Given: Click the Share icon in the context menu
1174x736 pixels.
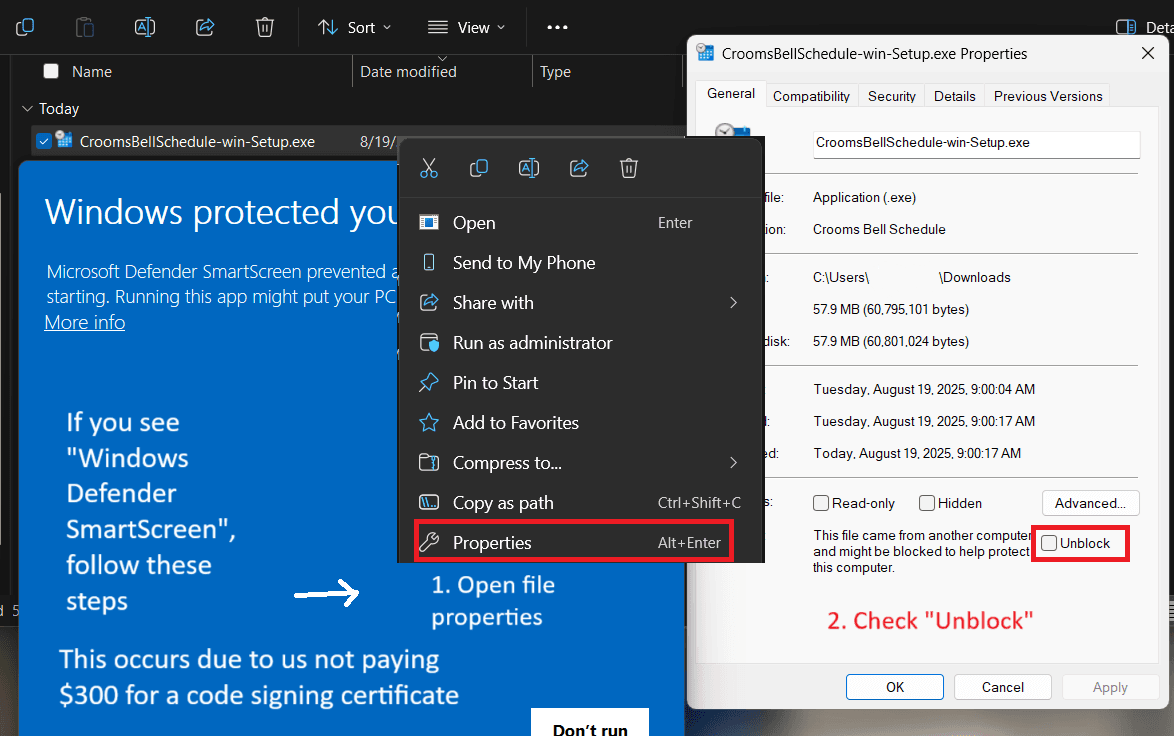Looking at the screenshot, I should pos(579,168).
